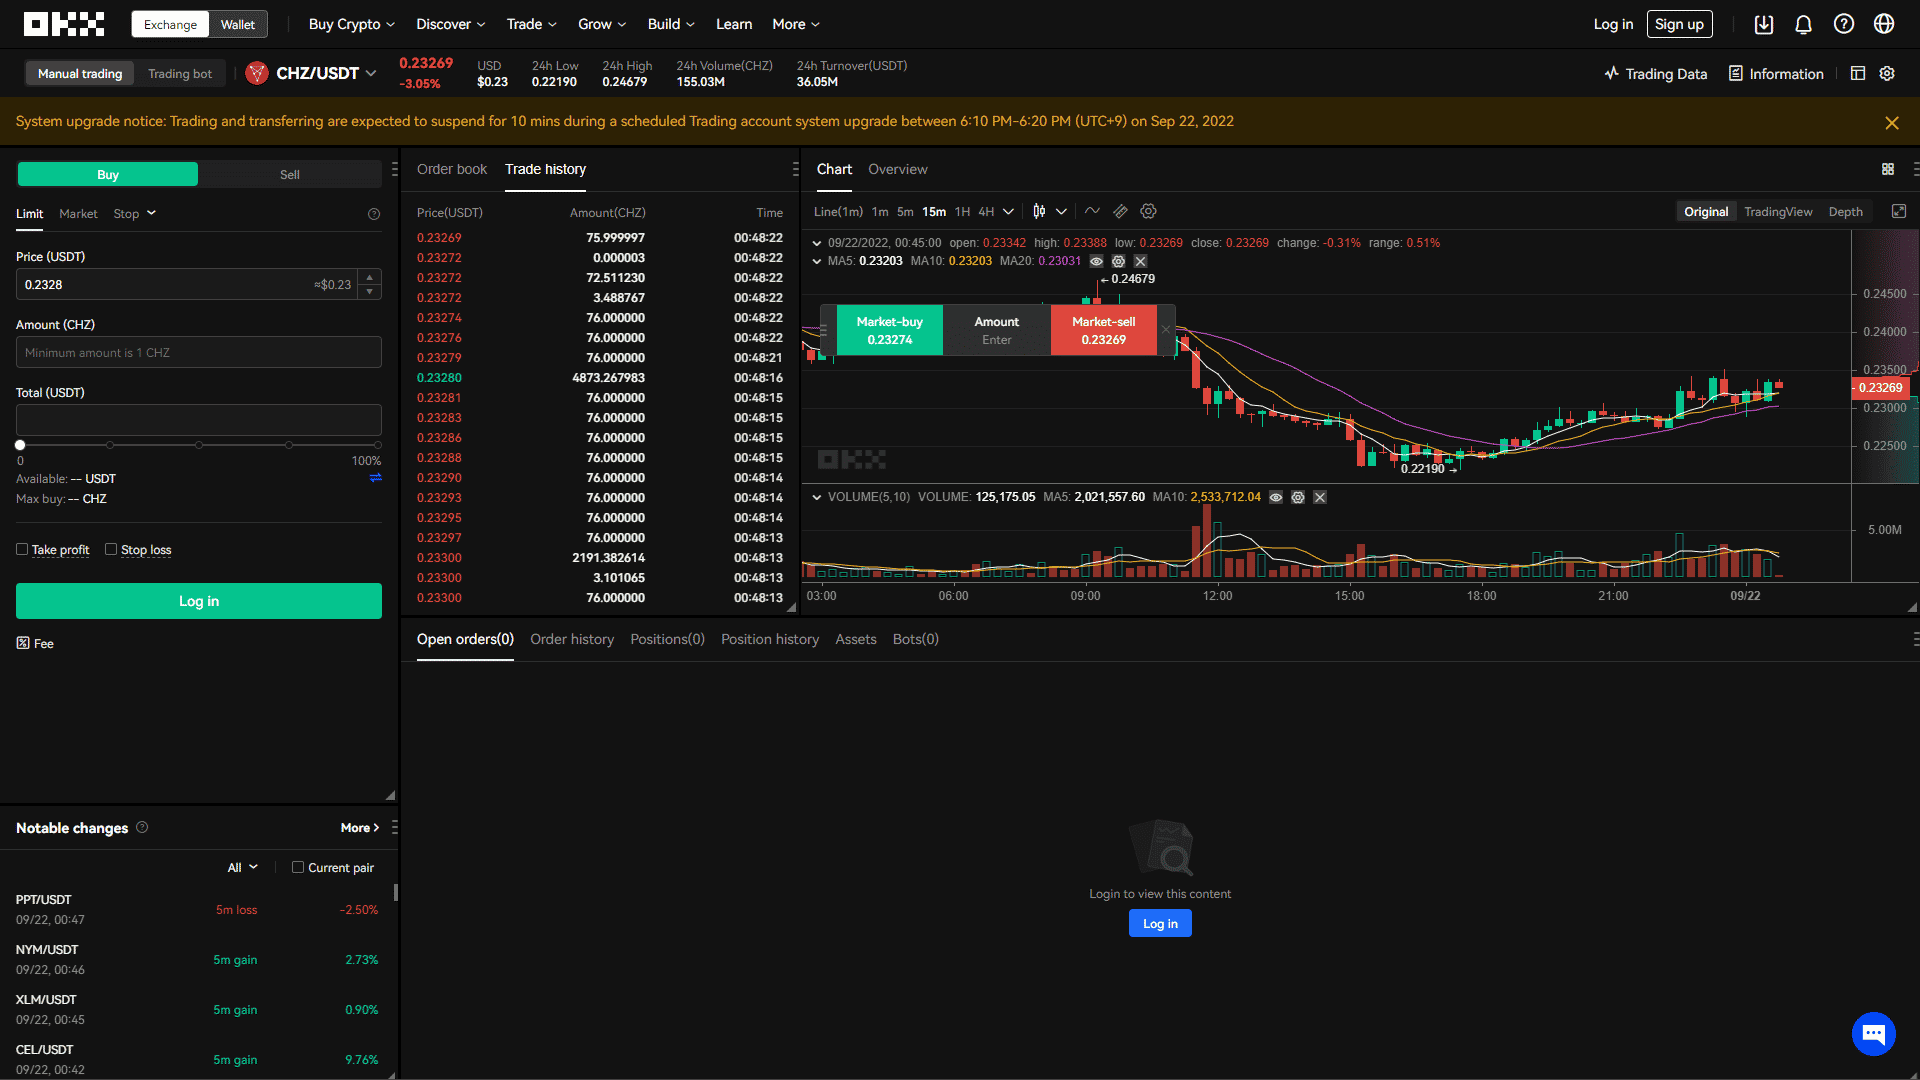
Task: Toggle MA indicator visibility eye
Action: tap(1096, 261)
